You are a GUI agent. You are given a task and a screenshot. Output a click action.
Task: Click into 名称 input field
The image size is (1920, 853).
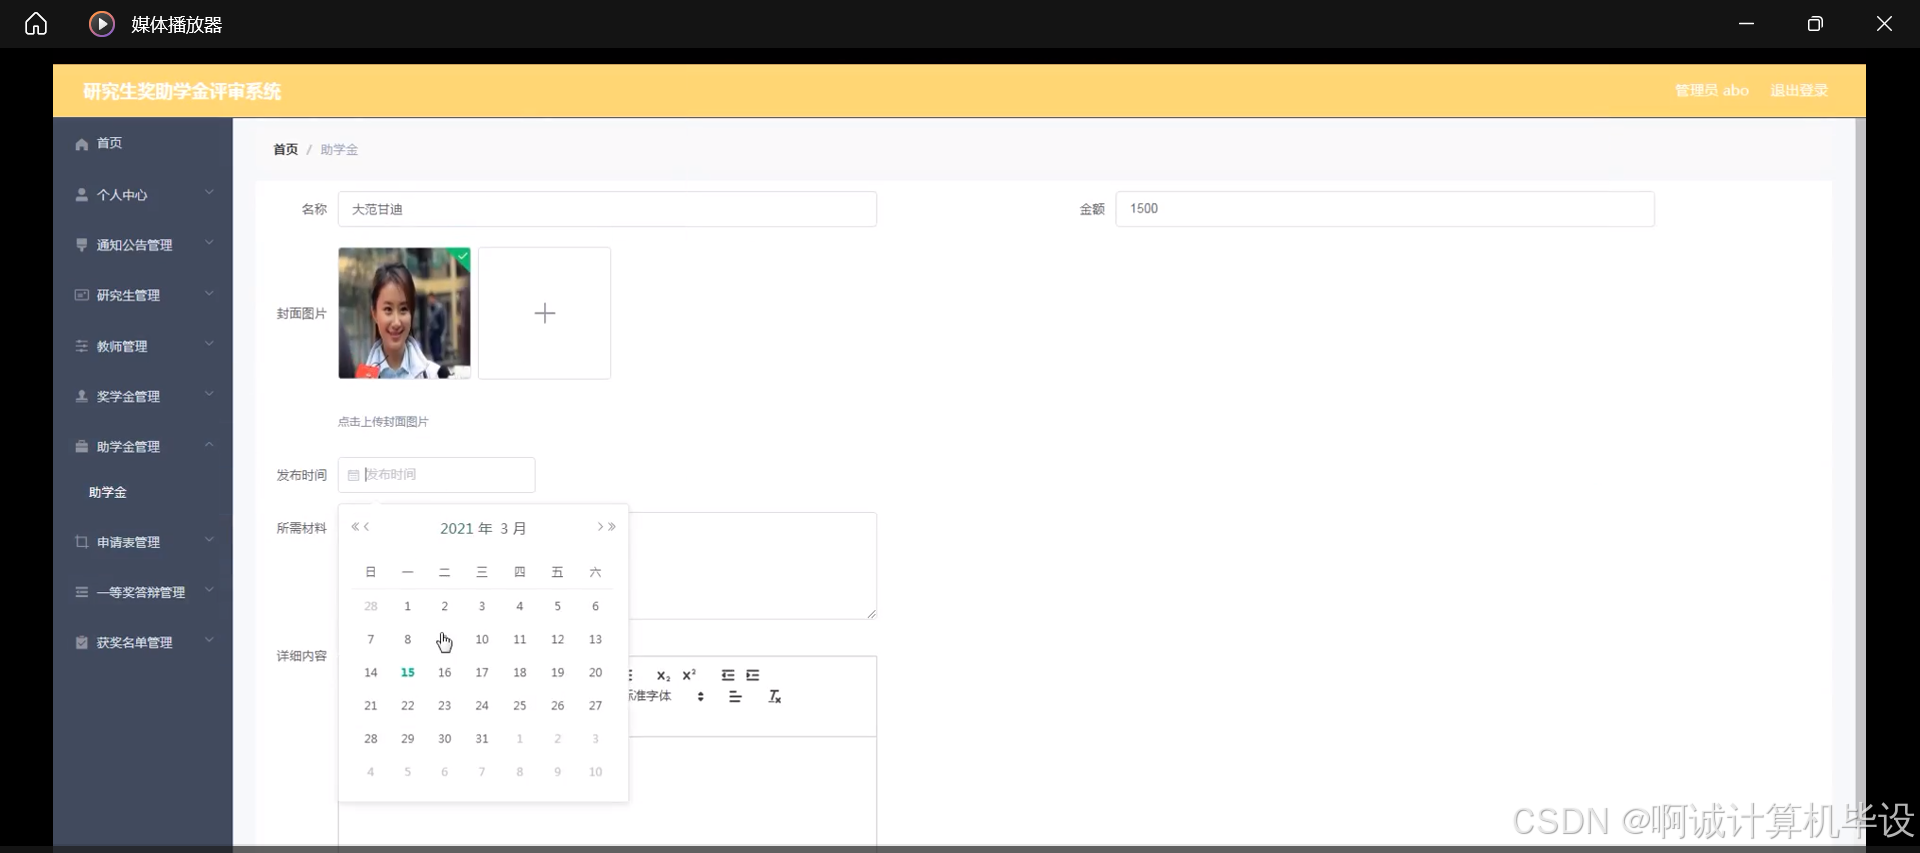tap(607, 209)
